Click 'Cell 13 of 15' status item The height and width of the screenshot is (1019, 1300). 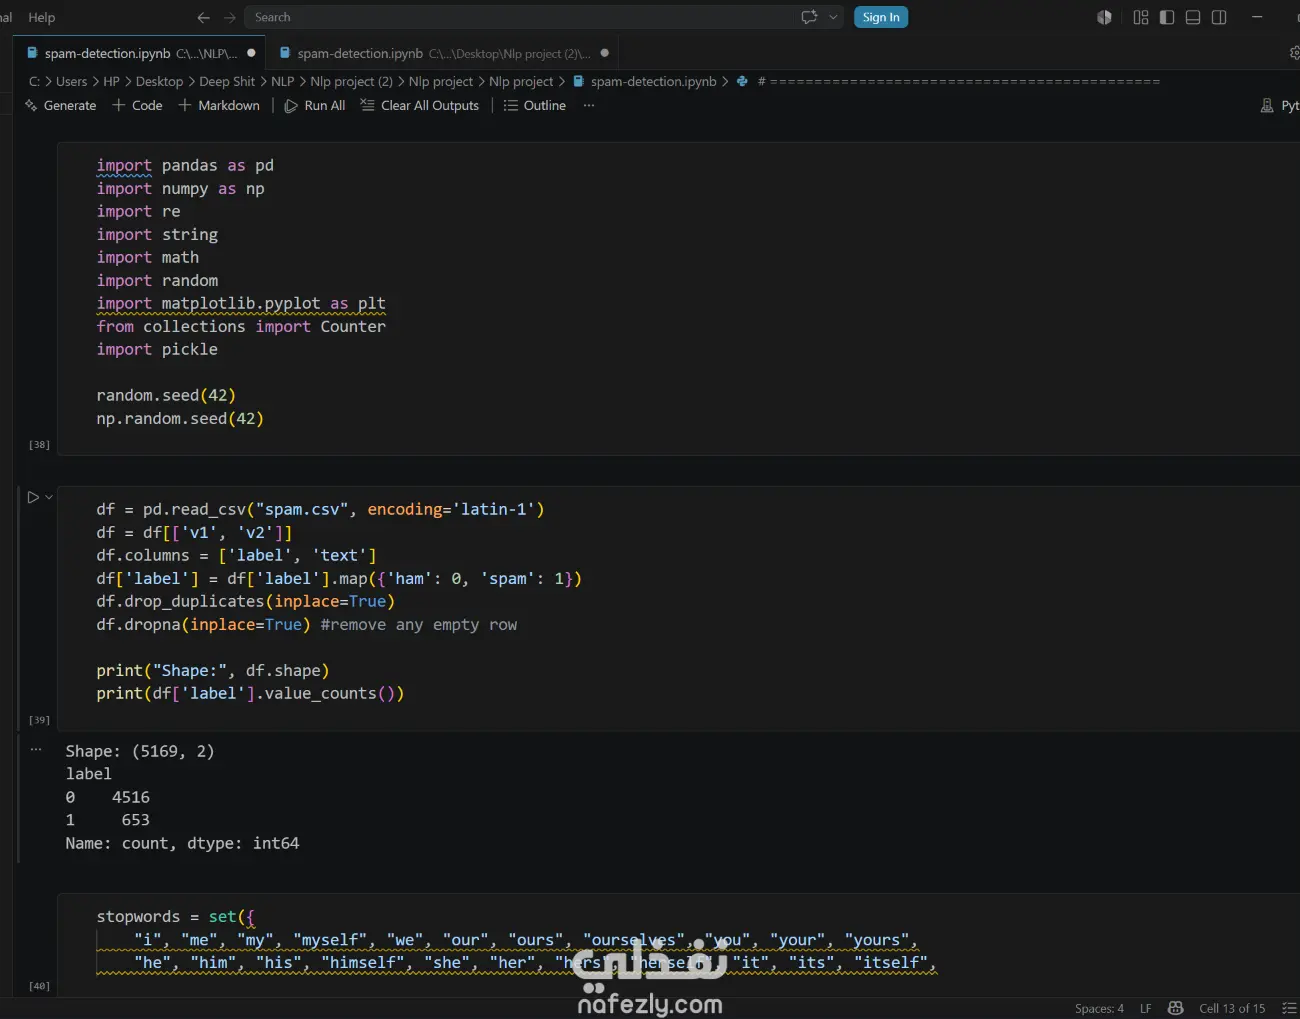1232,1008
